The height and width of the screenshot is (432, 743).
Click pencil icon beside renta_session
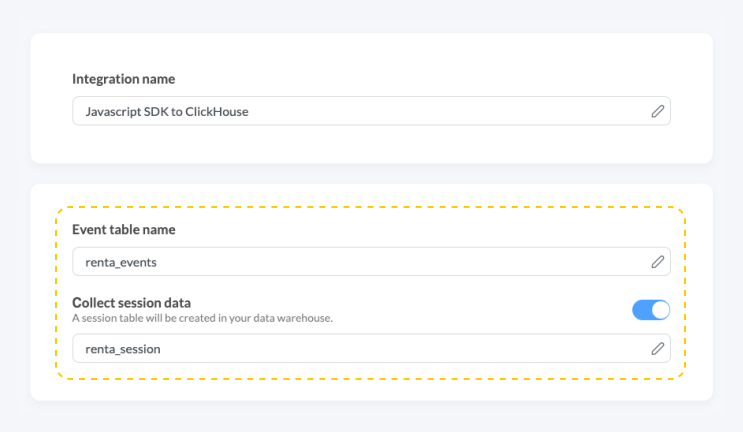tap(657, 349)
